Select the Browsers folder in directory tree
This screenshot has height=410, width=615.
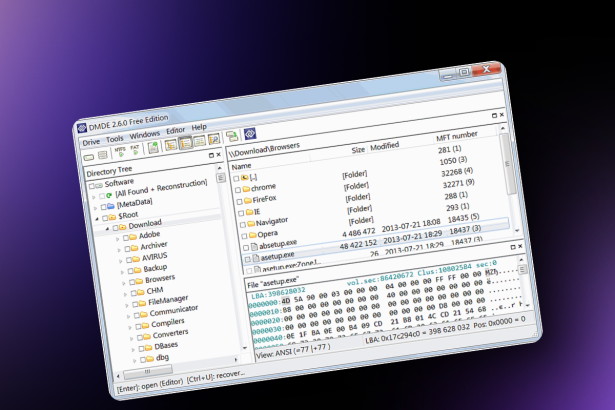coord(159,278)
